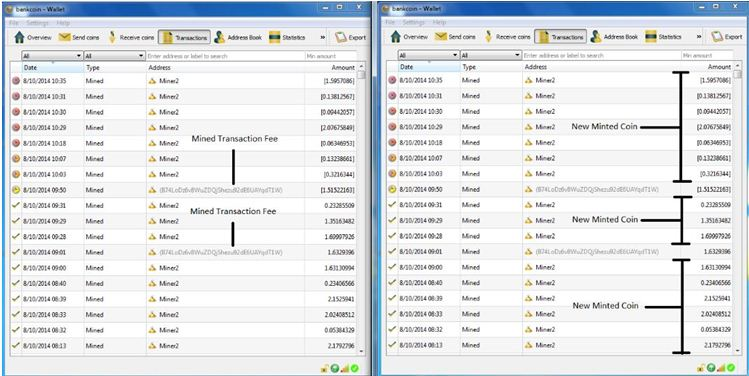Open date filter dropdown in right window
749x376 pixels.
coord(429,55)
